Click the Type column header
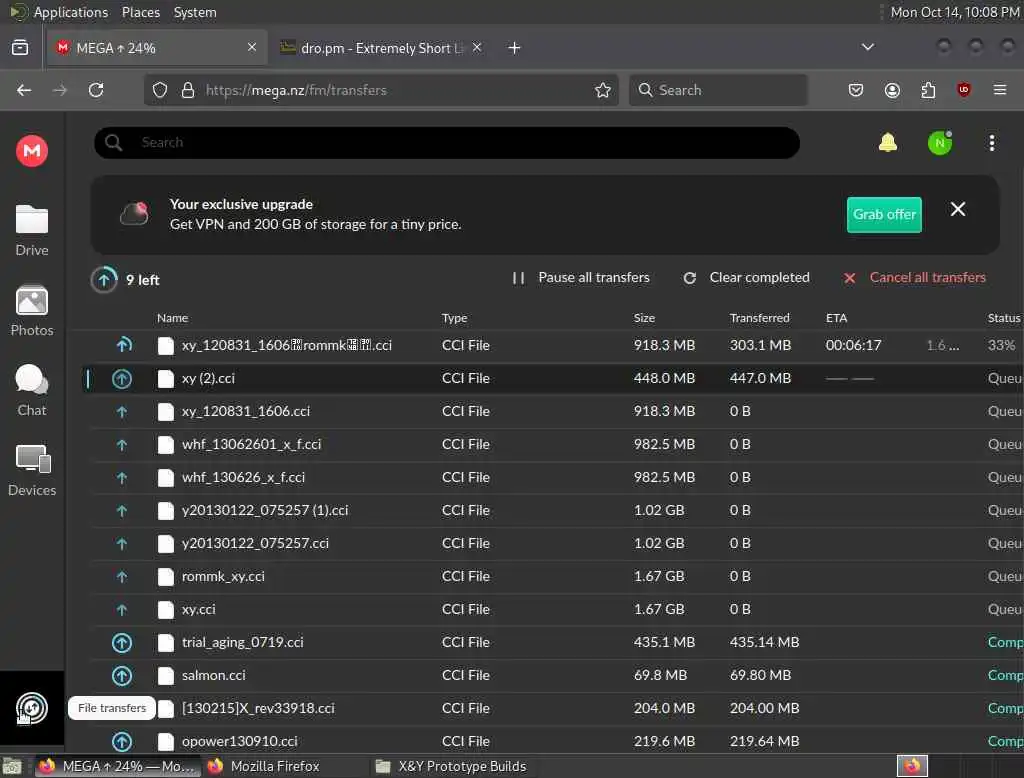The image size is (1024, 778). pyautogui.click(x=455, y=318)
